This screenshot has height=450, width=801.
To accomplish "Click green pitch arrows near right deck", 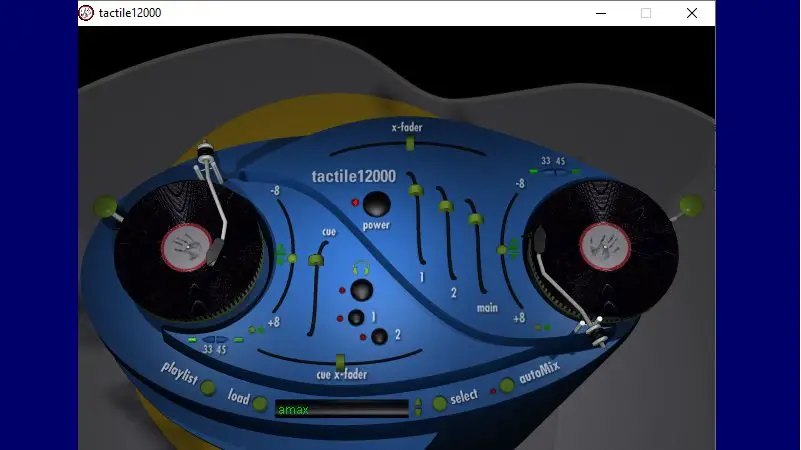I will (513, 248).
